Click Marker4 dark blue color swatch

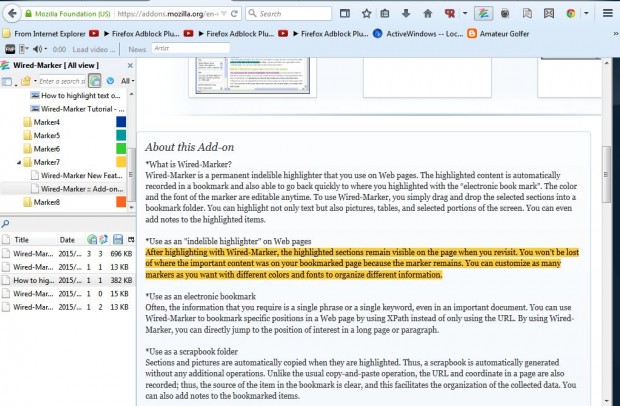[x=121, y=122]
